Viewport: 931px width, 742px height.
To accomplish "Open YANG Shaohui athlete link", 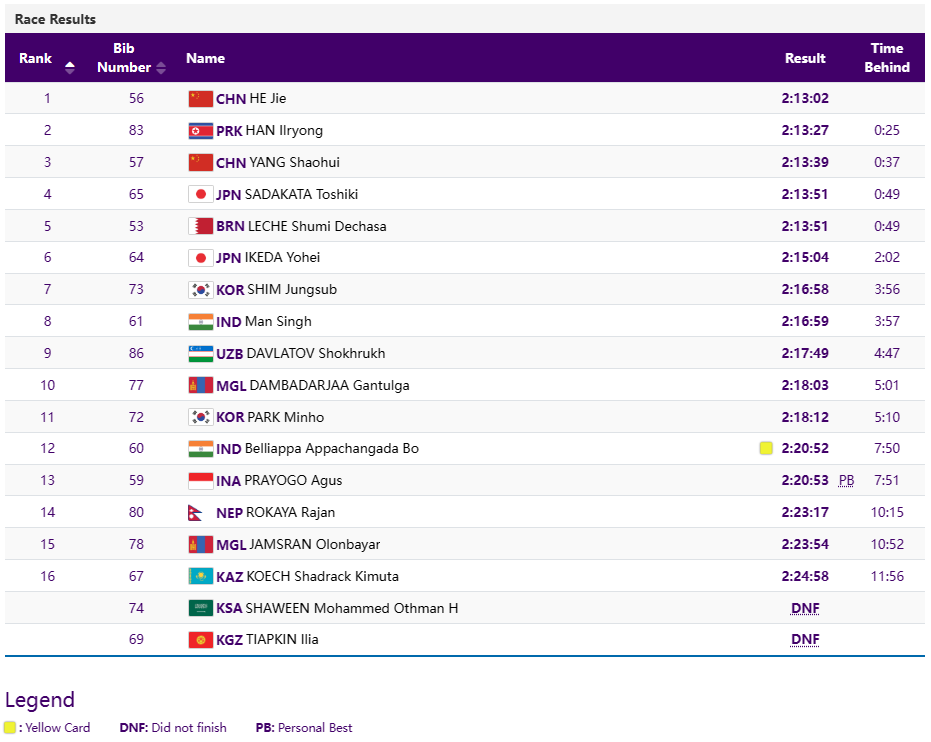I will [x=294, y=162].
